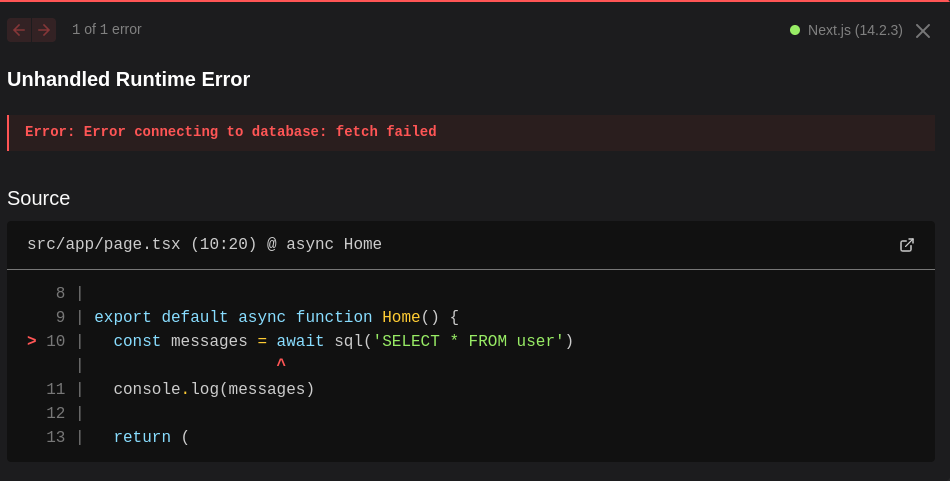Click the Next.js (14.2.3) version label
Viewport: 950px width, 481px height.
point(855,30)
